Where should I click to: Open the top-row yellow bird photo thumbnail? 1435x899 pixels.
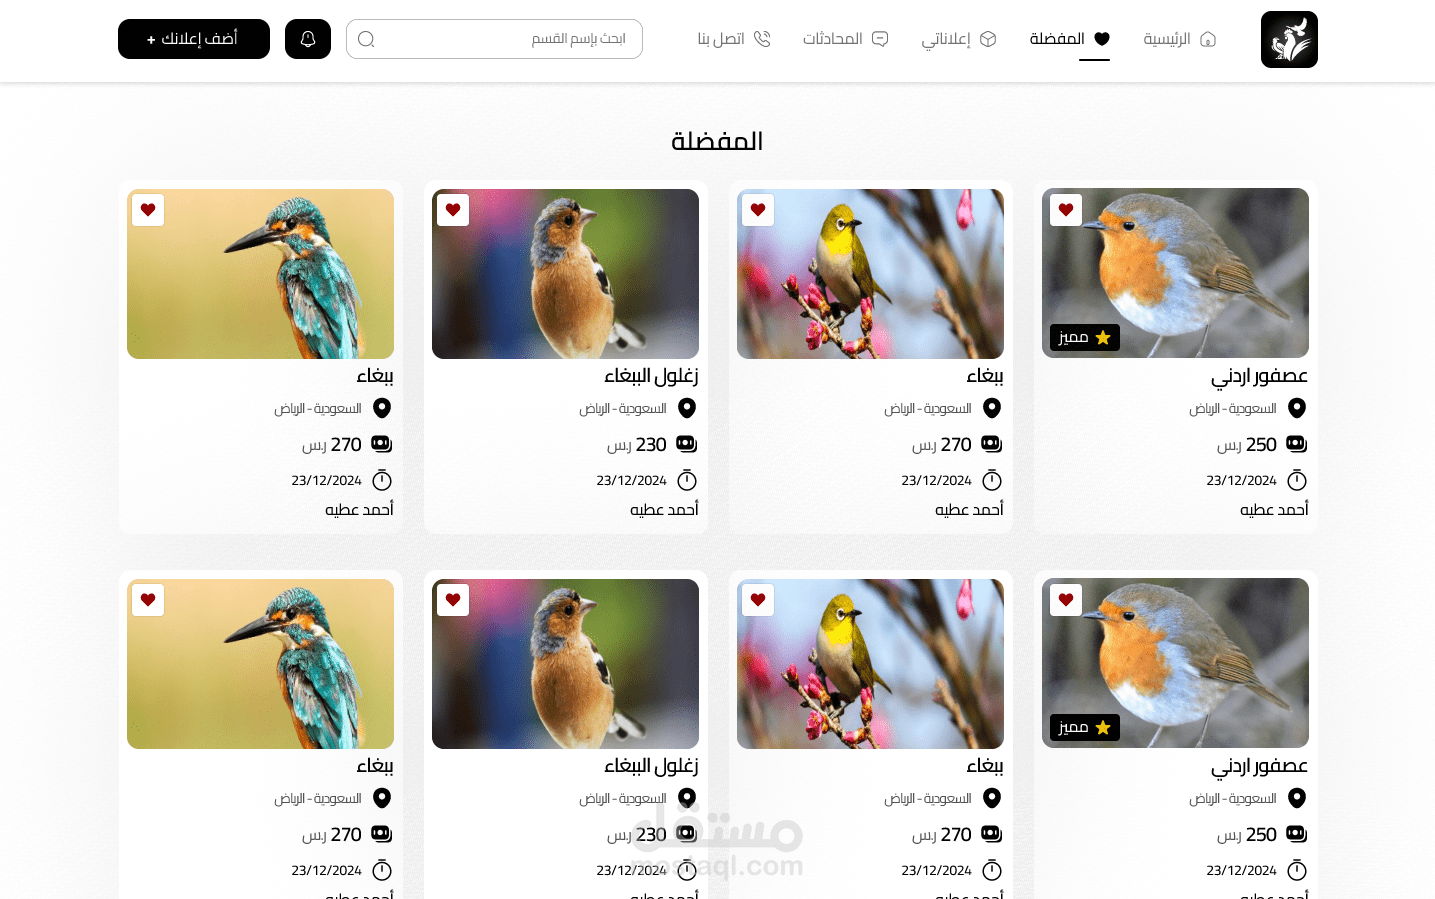[x=870, y=274]
